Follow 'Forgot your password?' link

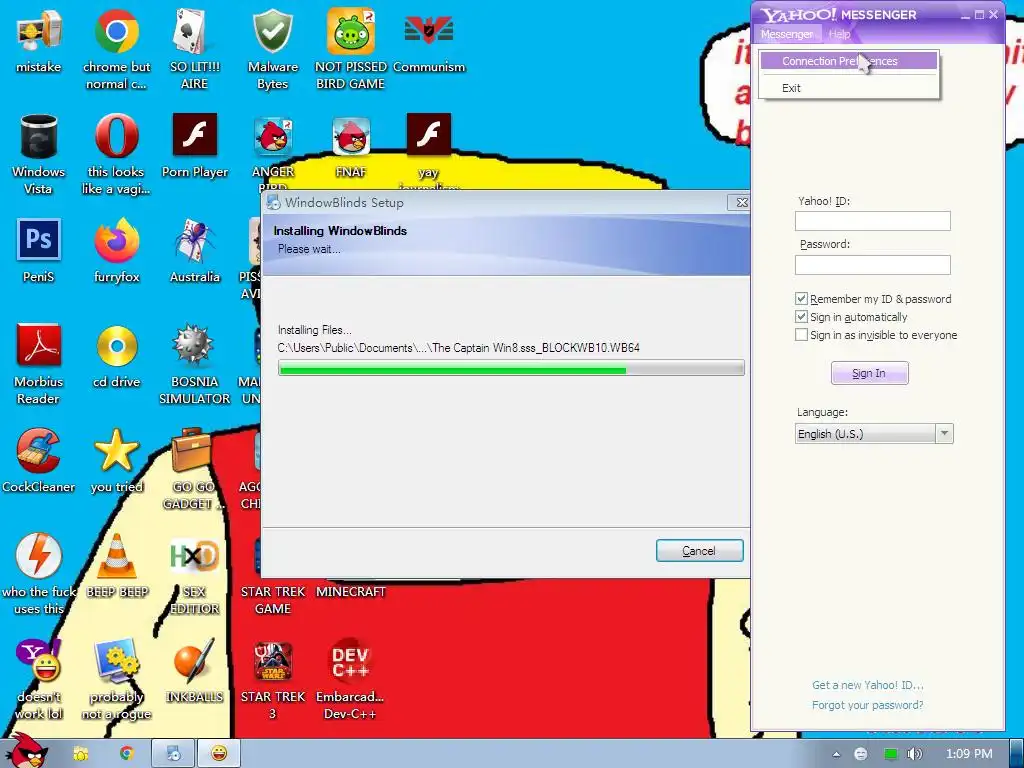[x=867, y=705]
